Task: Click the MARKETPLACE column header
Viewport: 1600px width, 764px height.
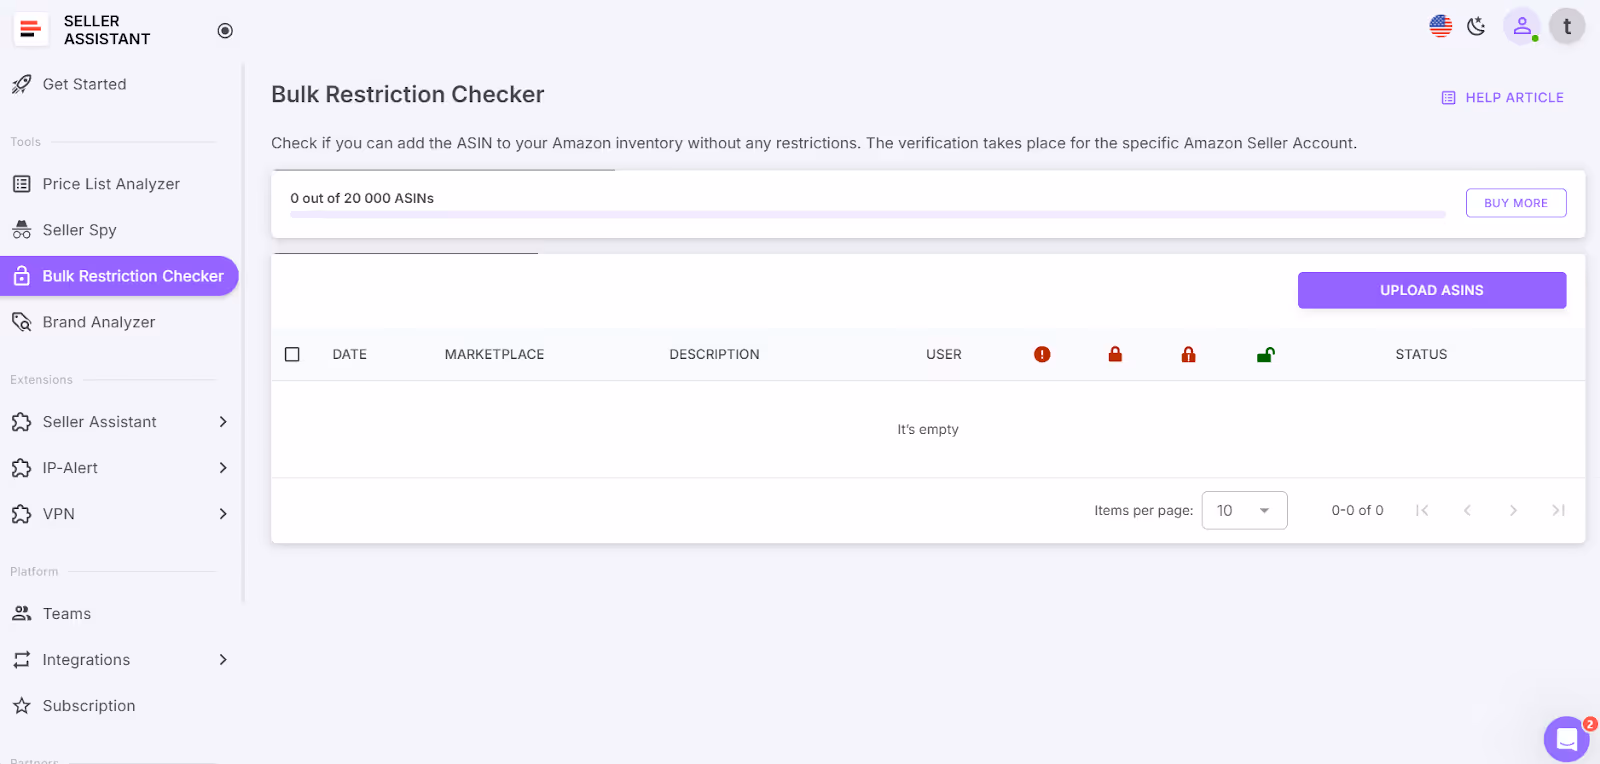Action: pyautogui.click(x=494, y=354)
